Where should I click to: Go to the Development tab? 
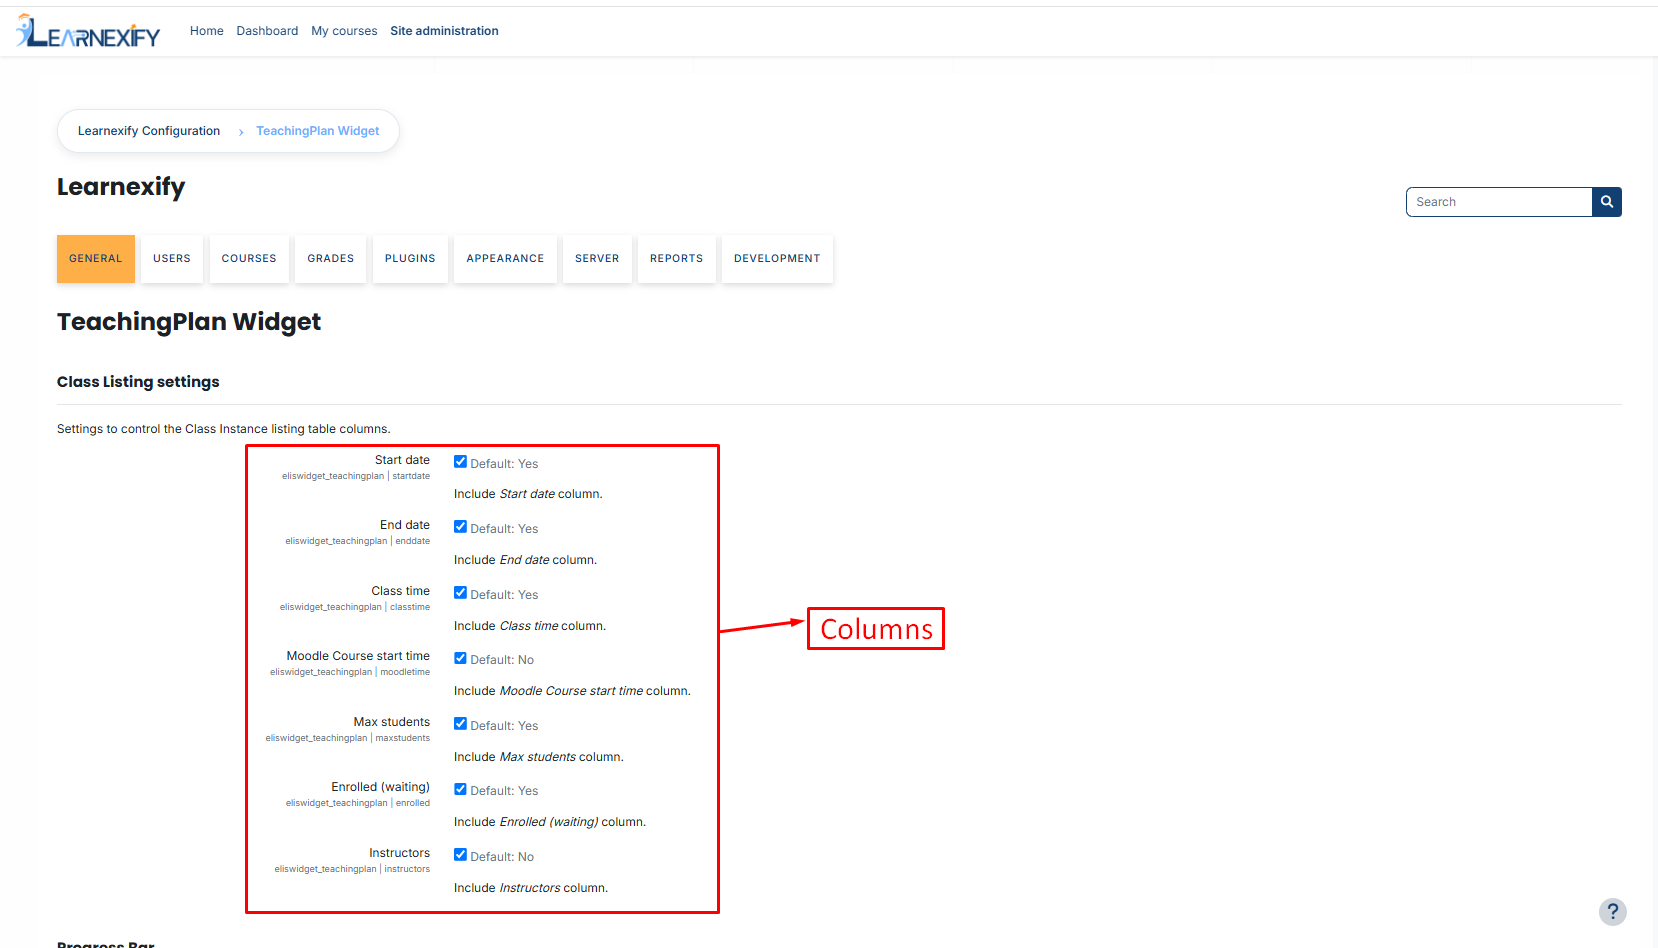(x=777, y=259)
